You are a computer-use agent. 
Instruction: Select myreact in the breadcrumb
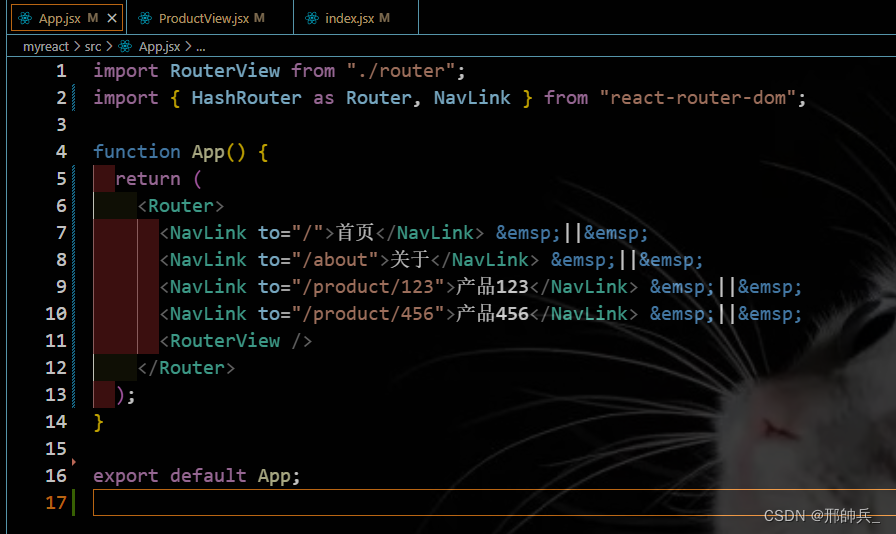[46, 46]
